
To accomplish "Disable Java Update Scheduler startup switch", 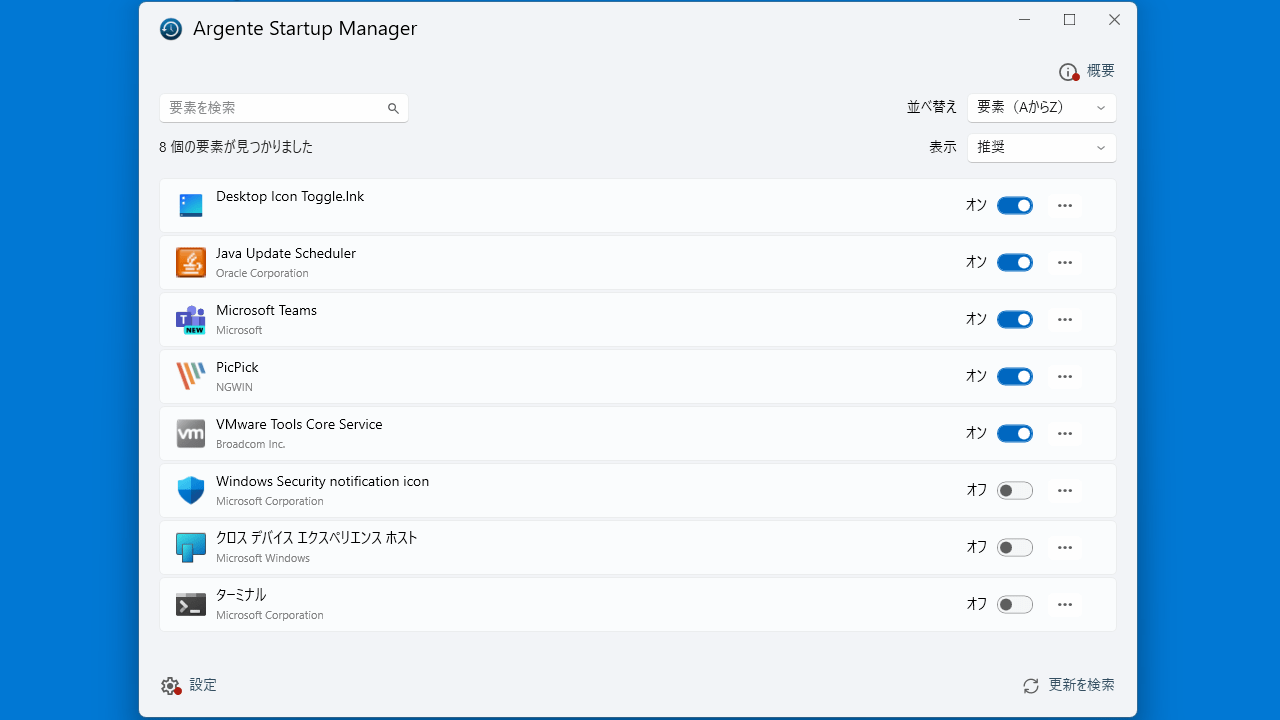I will (1015, 262).
